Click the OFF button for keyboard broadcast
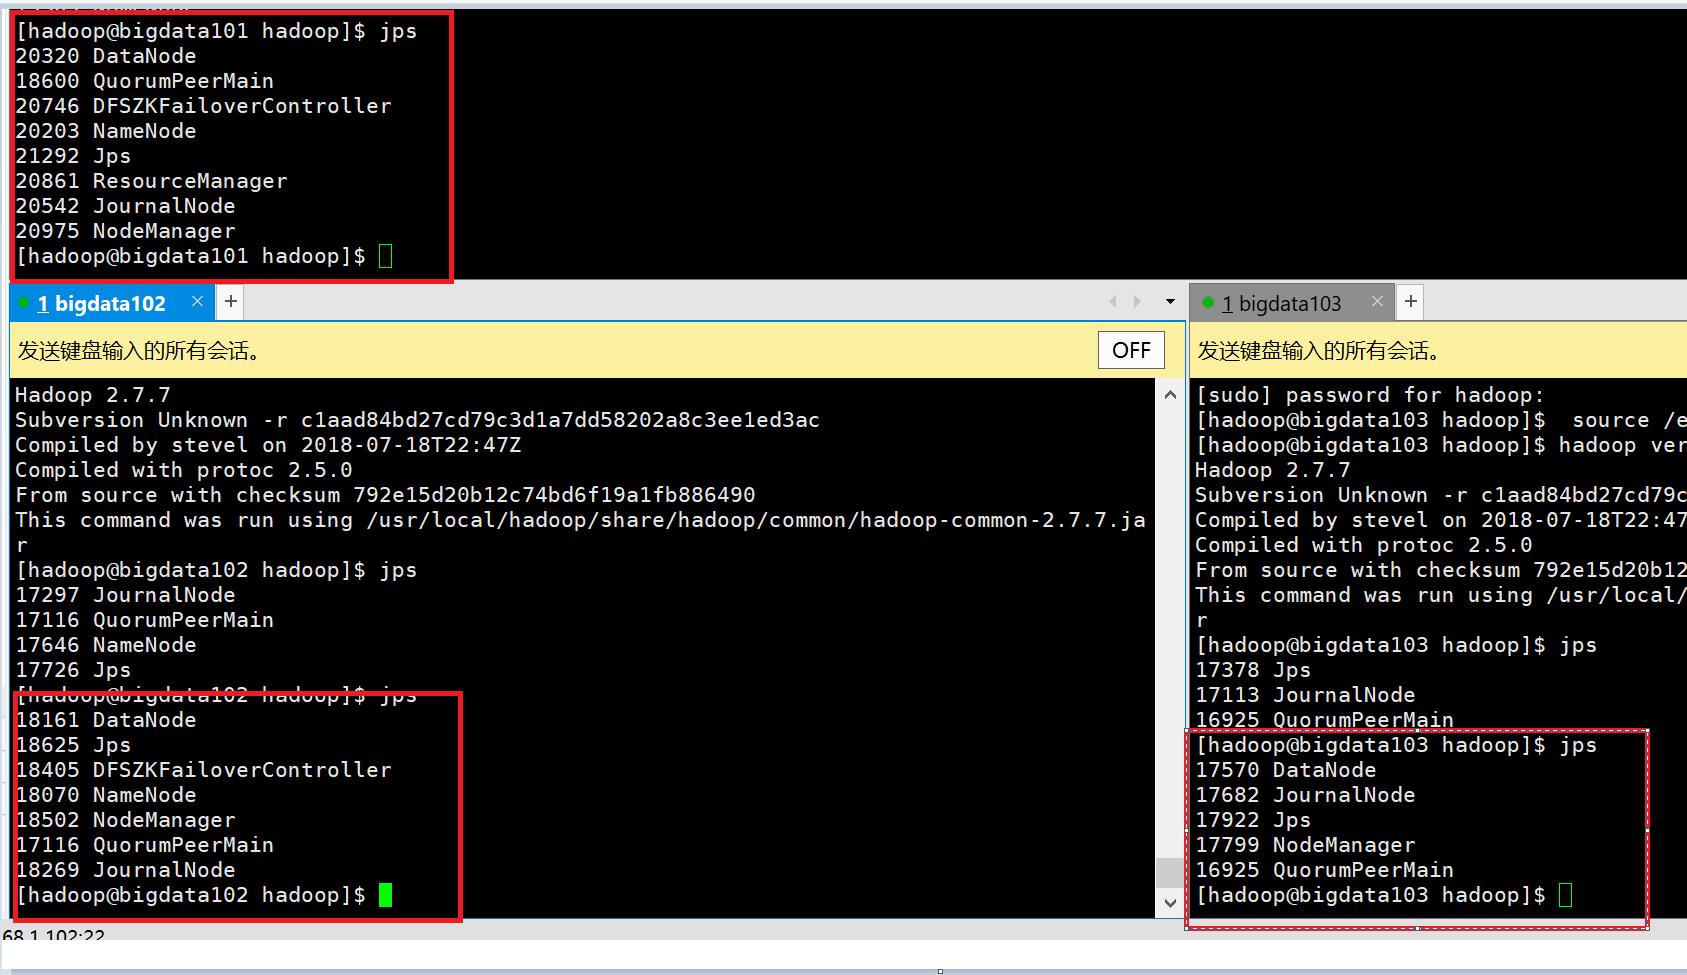This screenshot has width=1687, height=975. 1131,350
